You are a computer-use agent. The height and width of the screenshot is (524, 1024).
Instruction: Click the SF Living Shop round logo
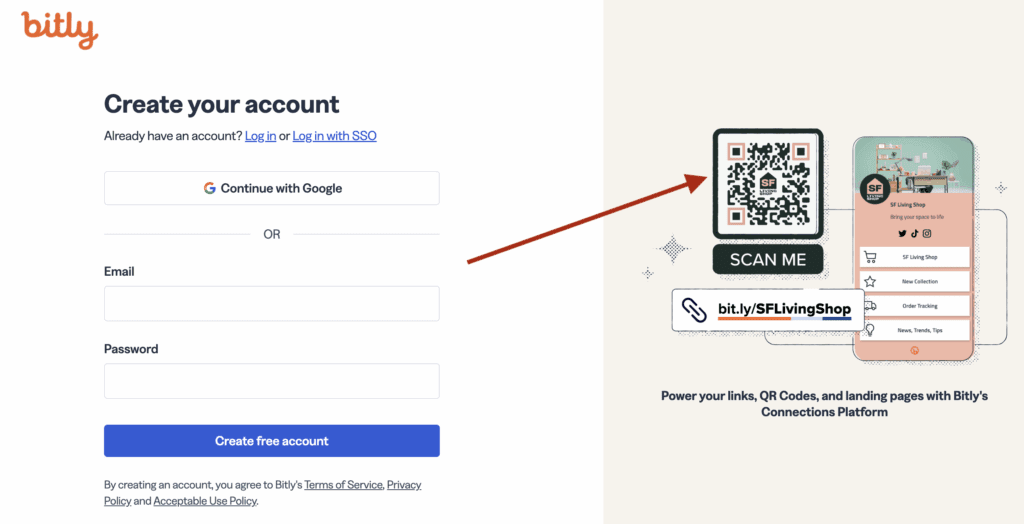pos(875,189)
